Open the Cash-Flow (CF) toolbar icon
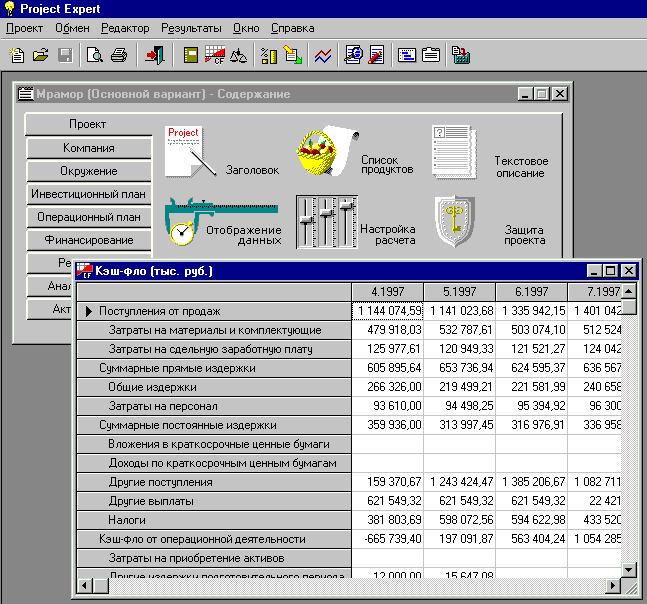The image size is (647, 604). pyautogui.click(x=215, y=55)
